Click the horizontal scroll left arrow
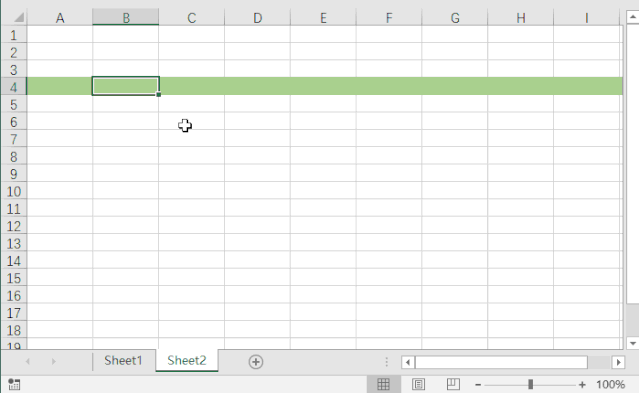 pyautogui.click(x=408, y=362)
